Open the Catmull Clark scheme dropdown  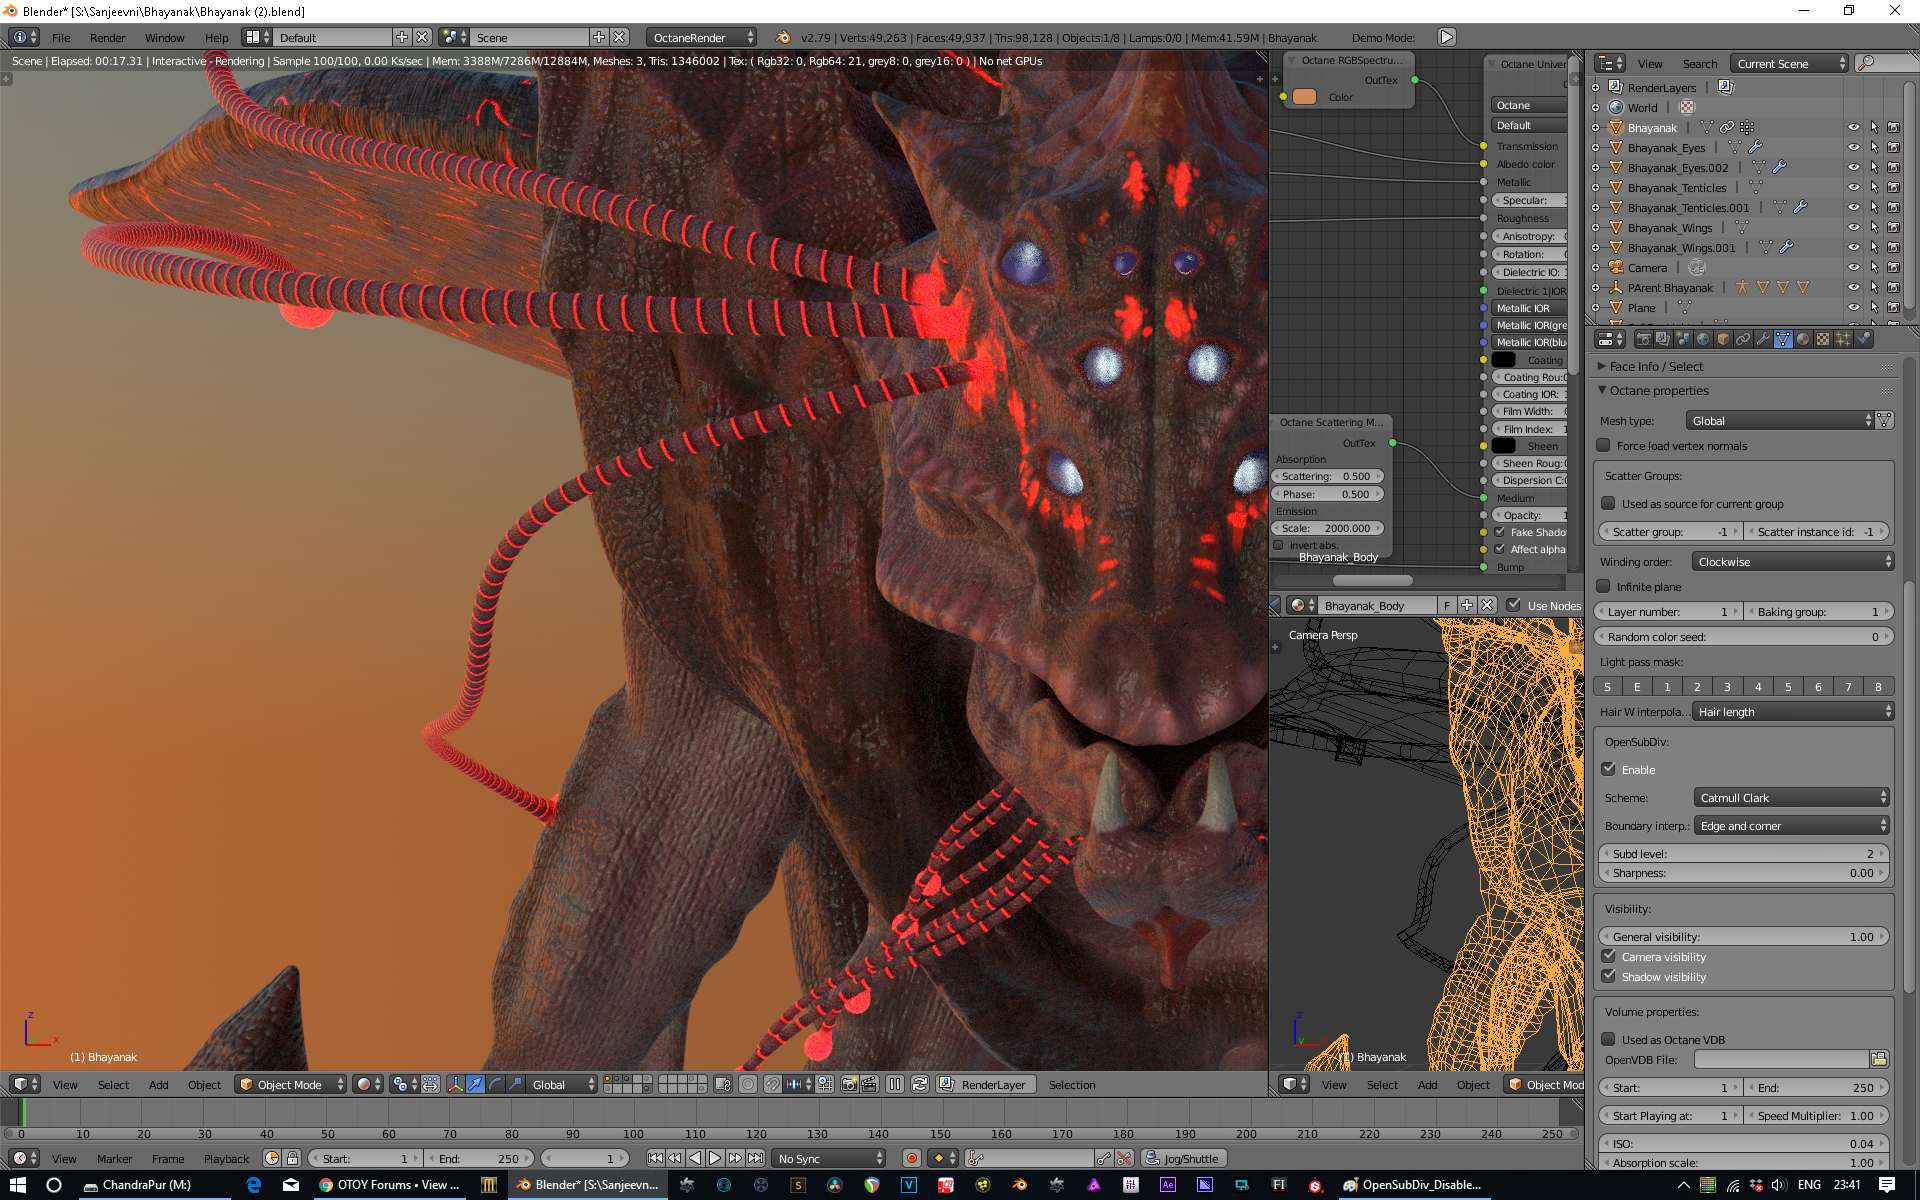(1792, 797)
